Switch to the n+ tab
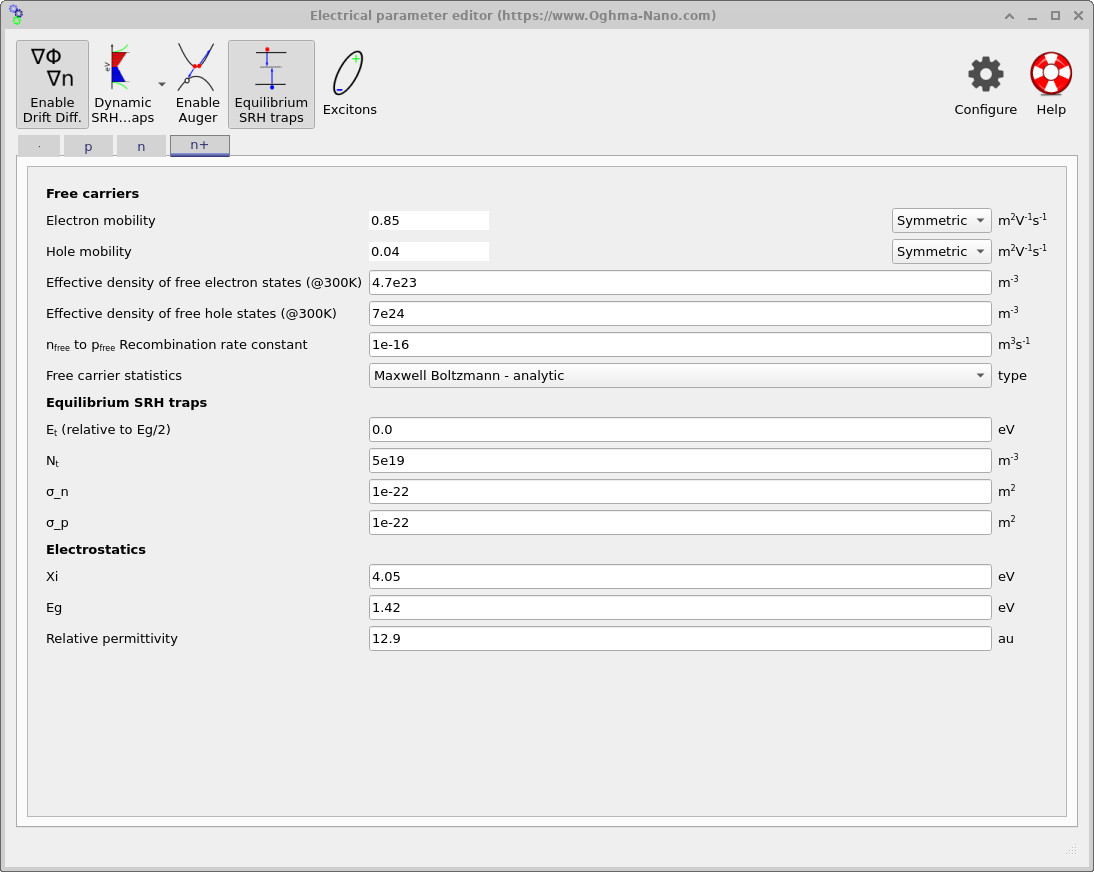This screenshot has width=1094, height=872. 199,144
